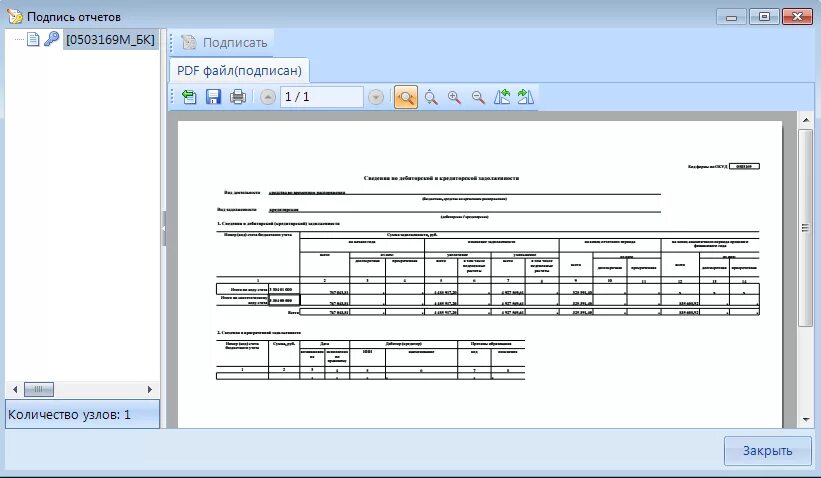Minimize the Подпись отчетов window
This screenshot has height=478, width=821.
(731, 17)
